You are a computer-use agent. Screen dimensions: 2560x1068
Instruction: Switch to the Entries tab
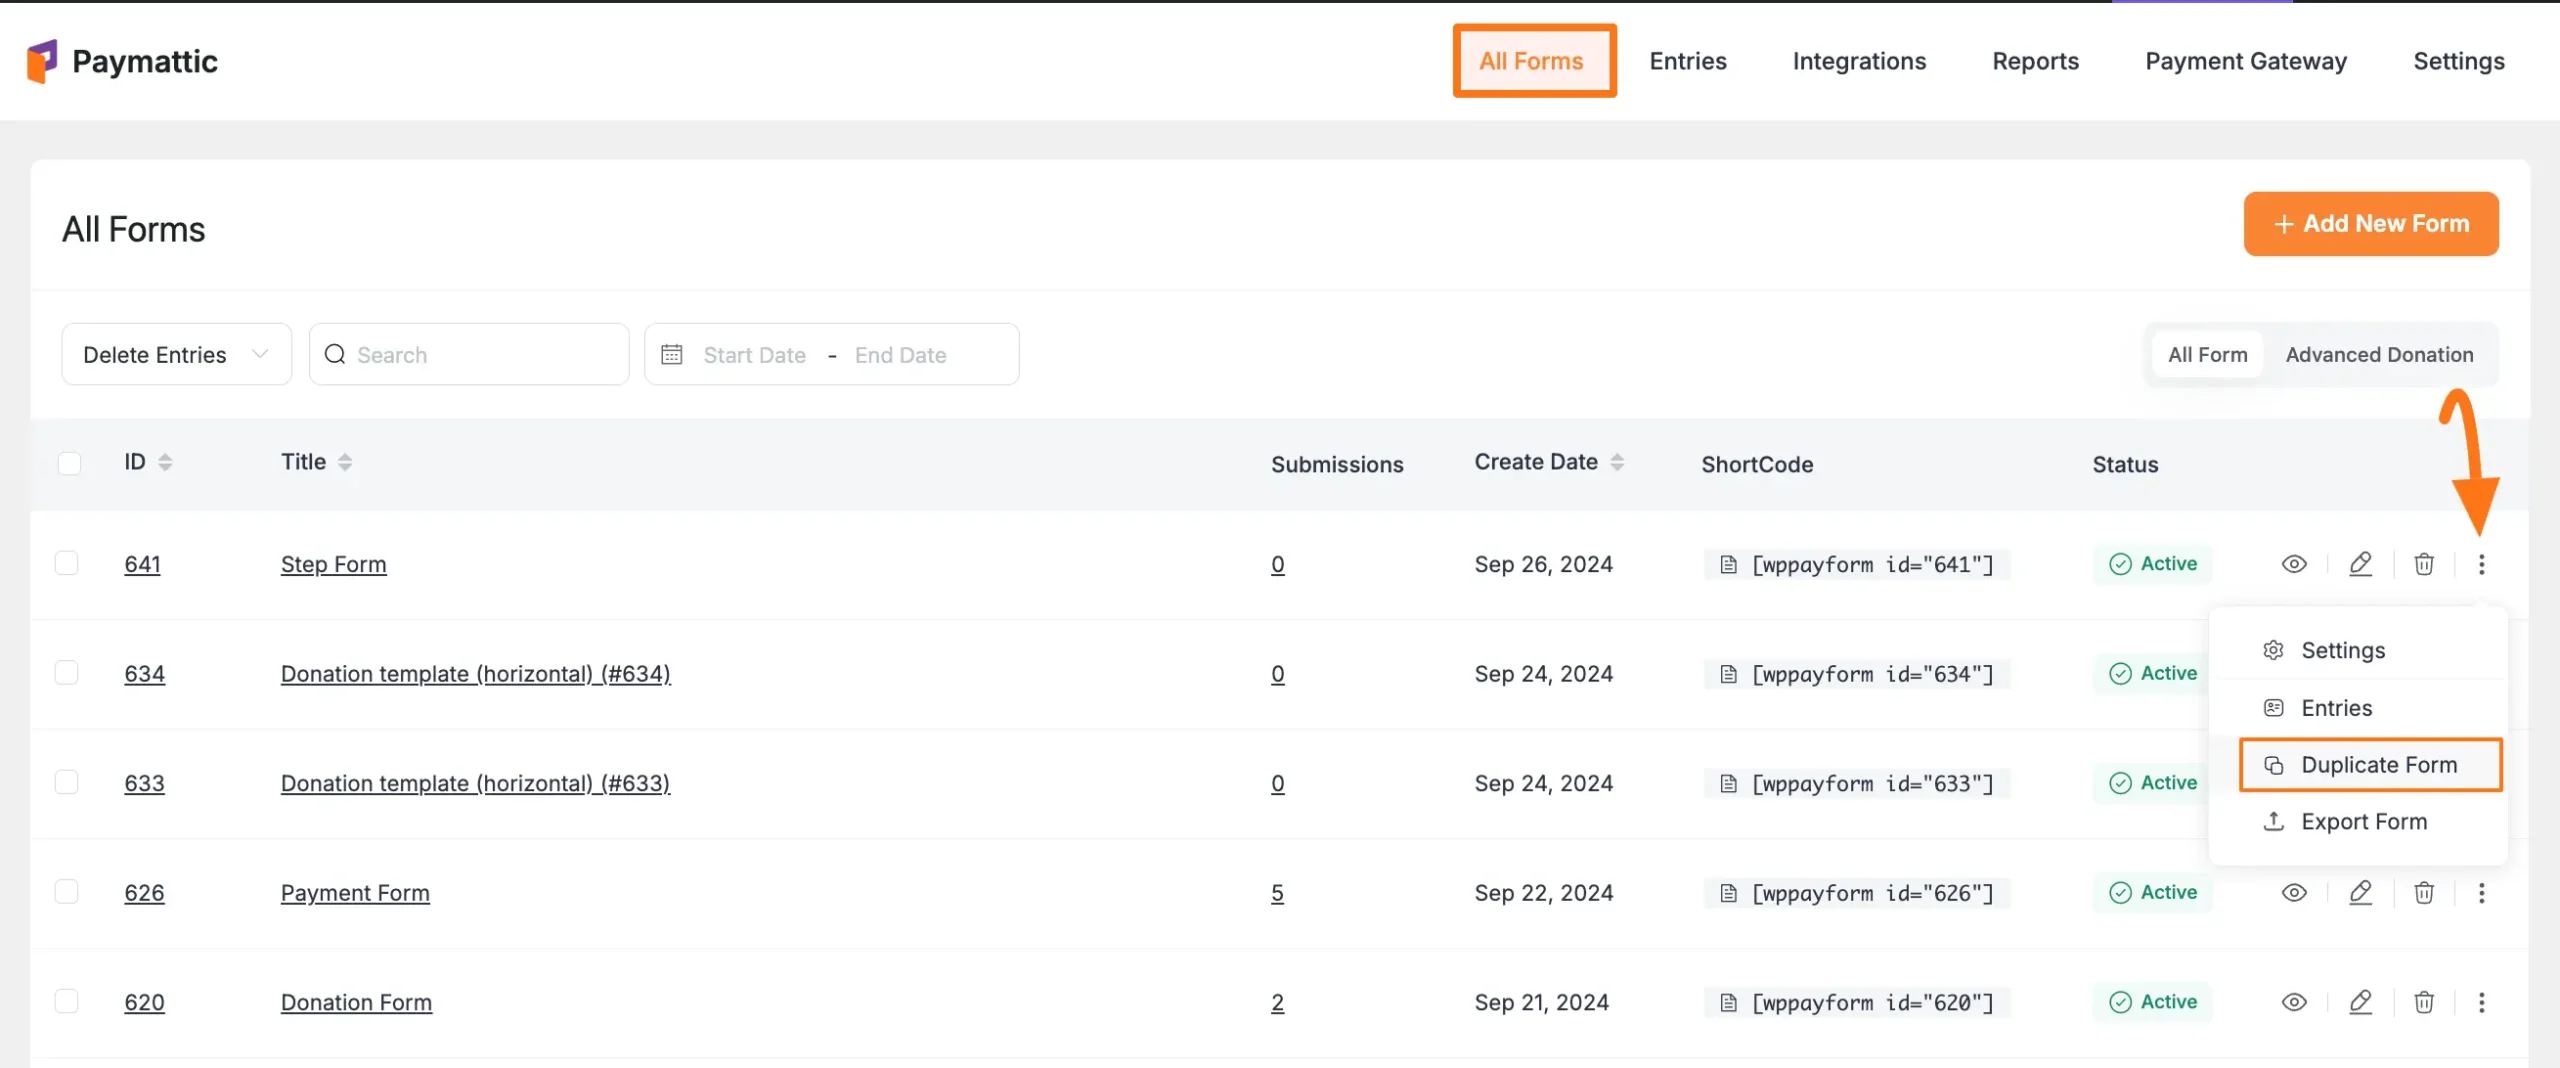click(1688, 60)
